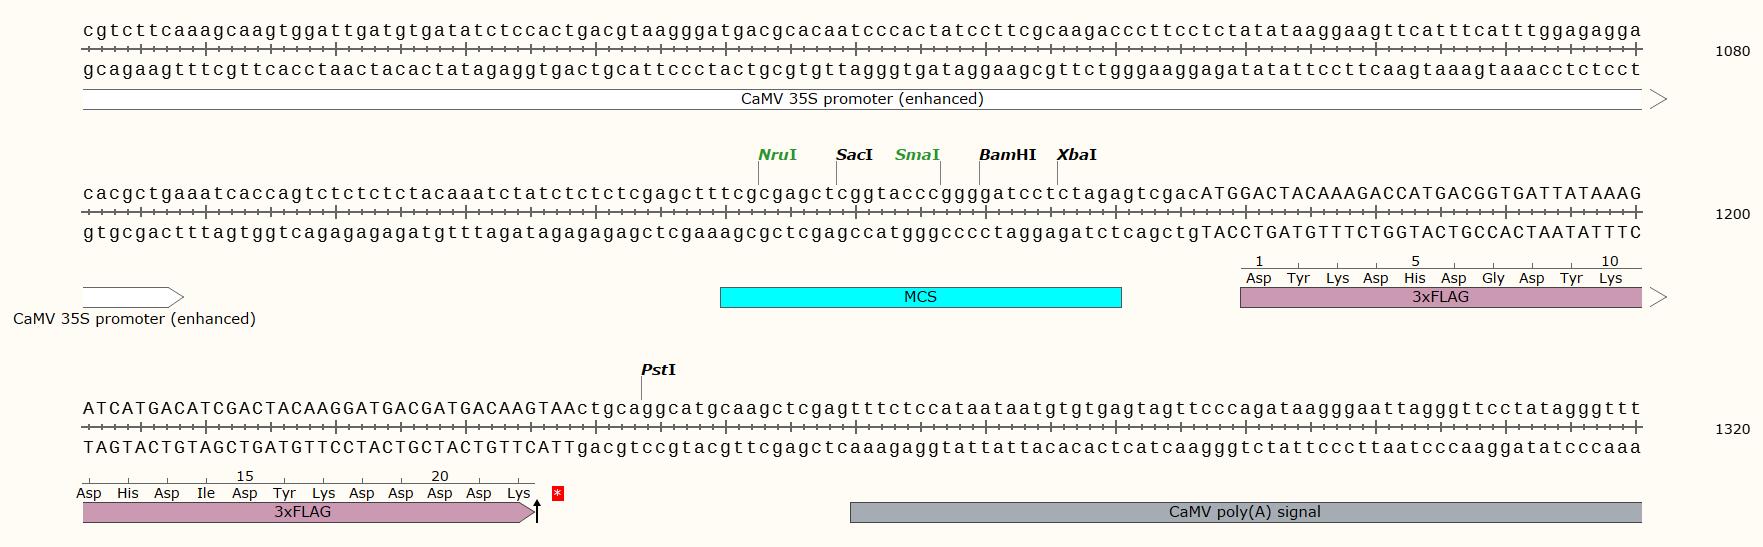Click the 1080 position number
This screenshot has width=1763, height=547.
tap(1732, 51)
